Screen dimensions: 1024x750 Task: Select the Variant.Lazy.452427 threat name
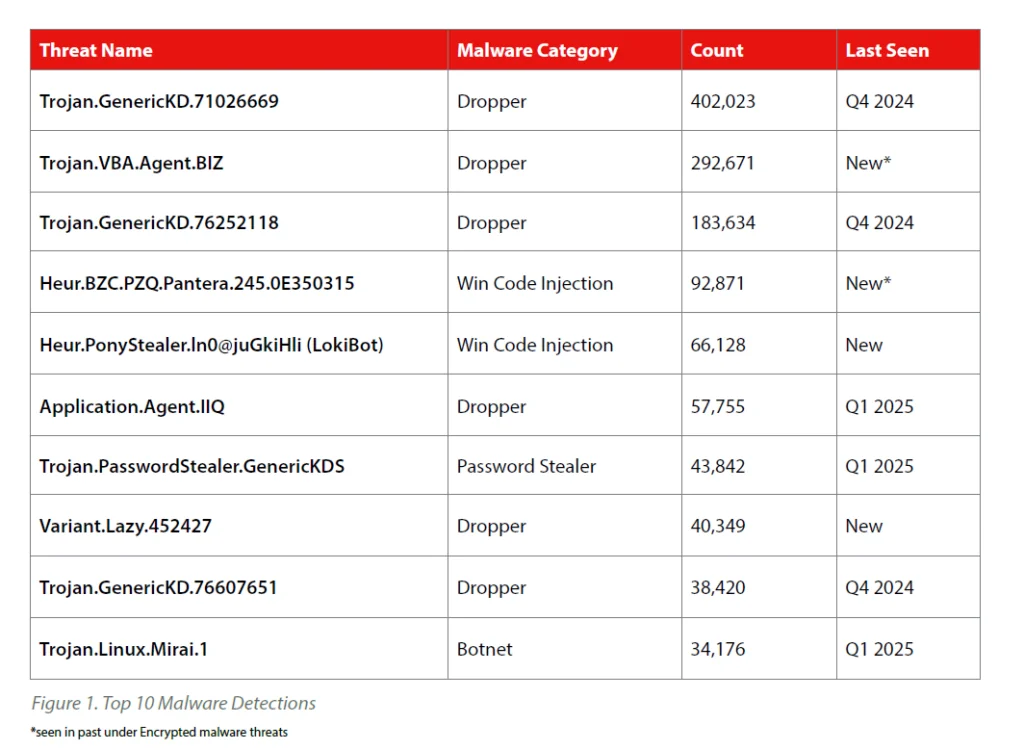(x=126, y=526)
